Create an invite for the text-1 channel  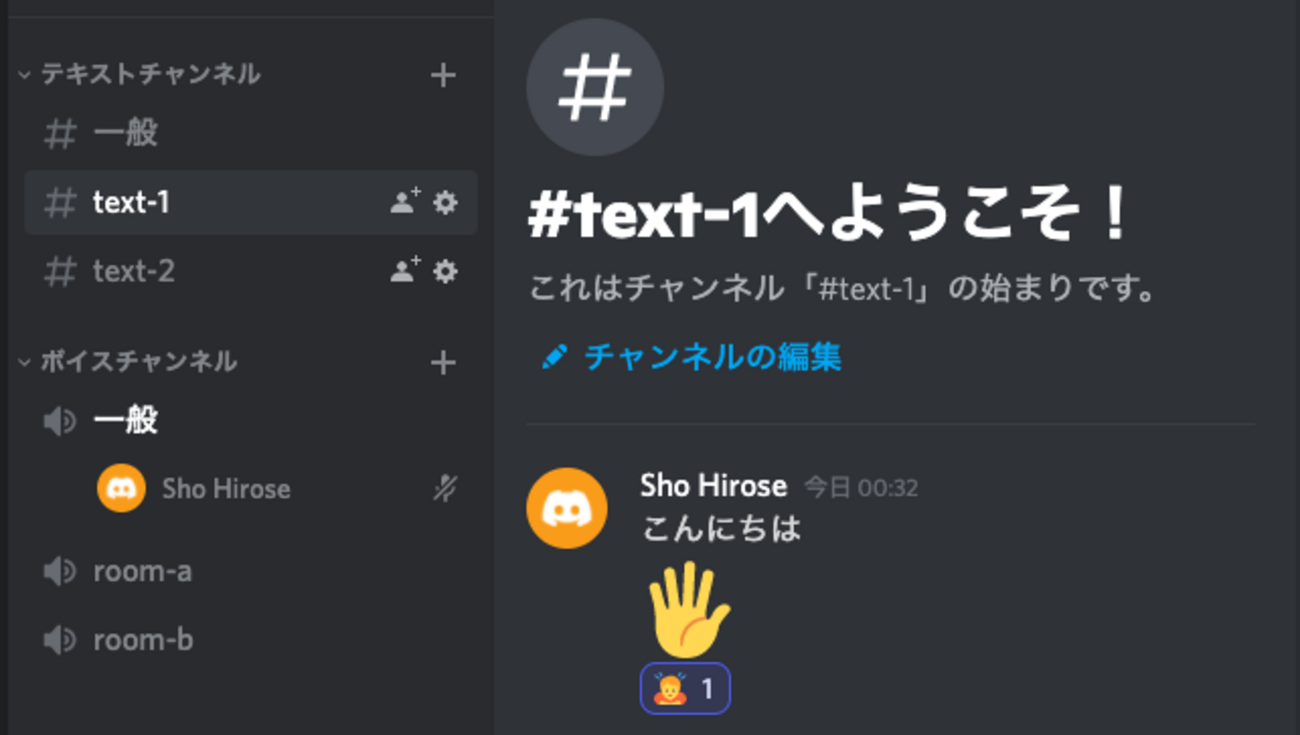point(402,203)
